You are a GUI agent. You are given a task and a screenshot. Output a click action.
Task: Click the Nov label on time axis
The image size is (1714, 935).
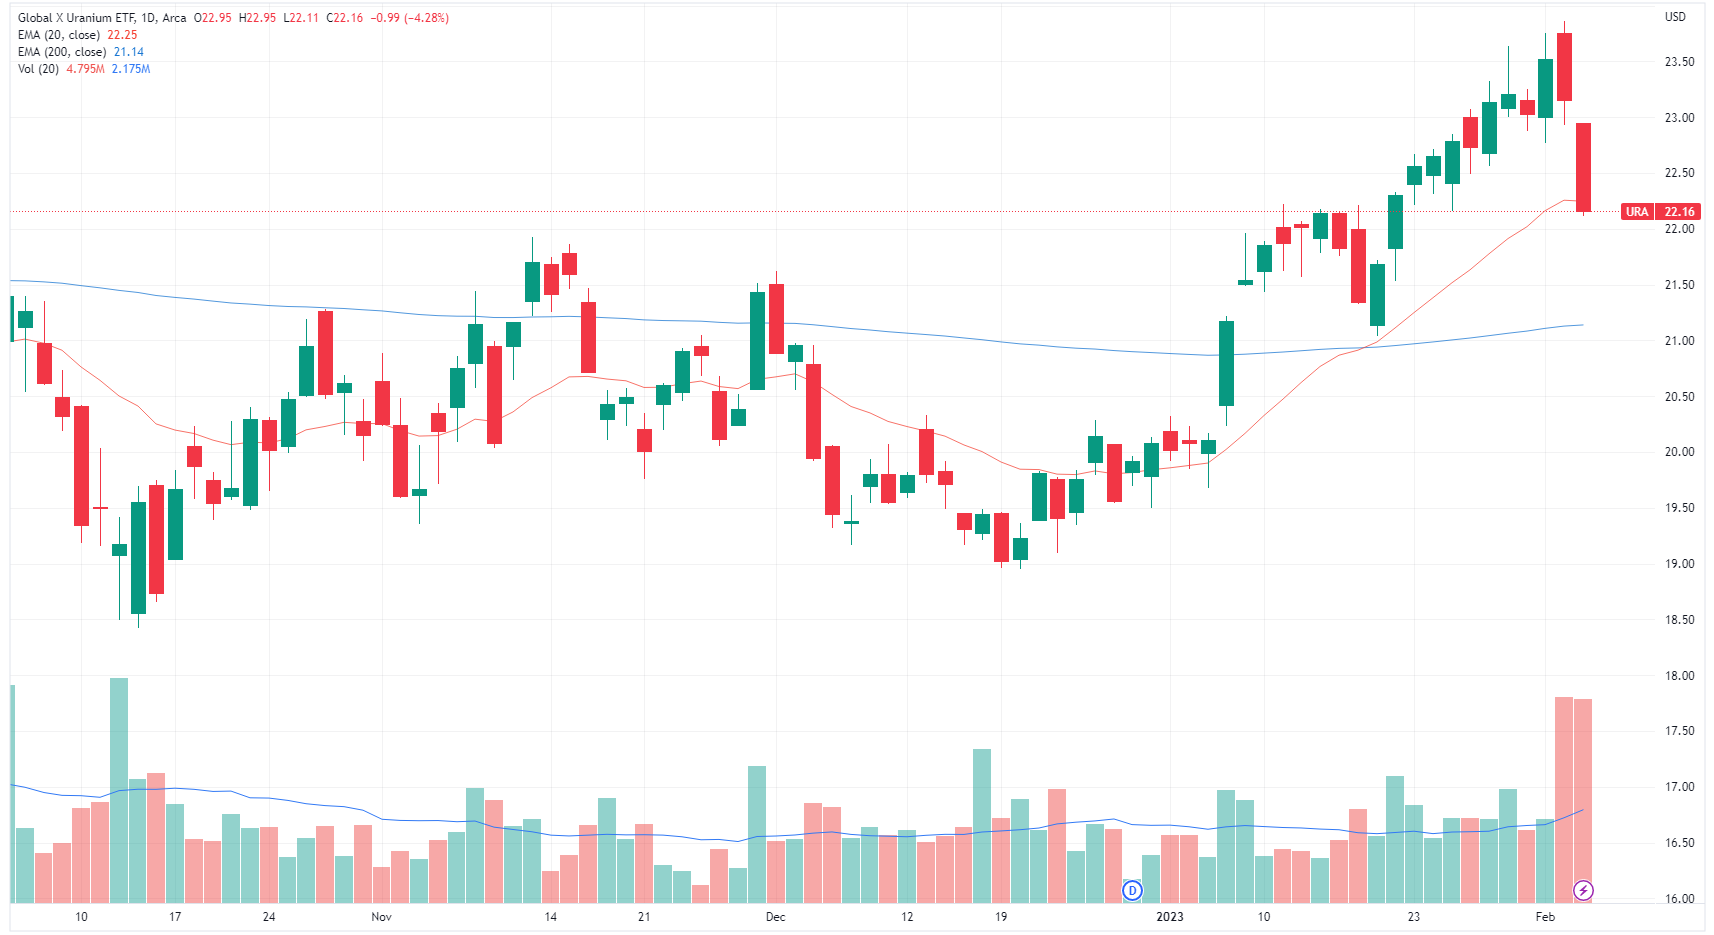click(381, 917)
